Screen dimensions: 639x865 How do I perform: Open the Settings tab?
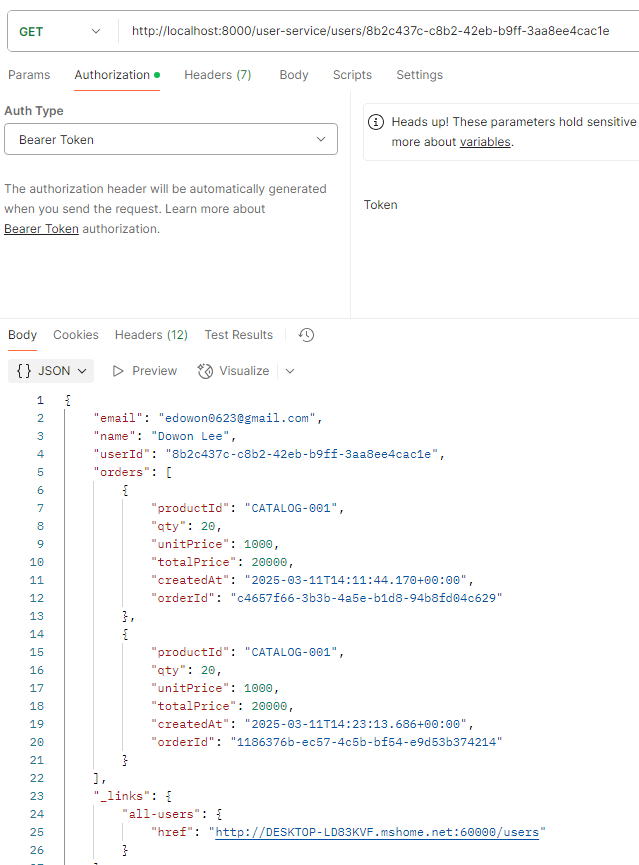tap(419, 75)
